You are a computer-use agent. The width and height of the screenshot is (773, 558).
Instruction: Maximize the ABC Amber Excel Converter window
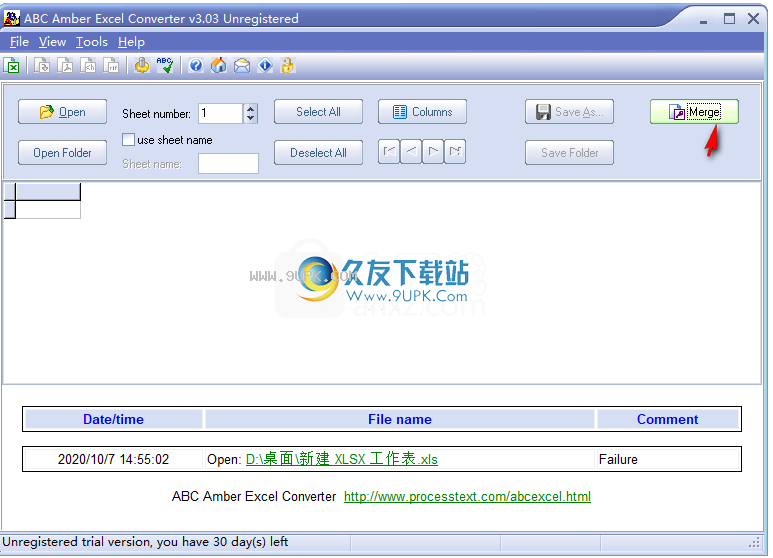point(729,19)
